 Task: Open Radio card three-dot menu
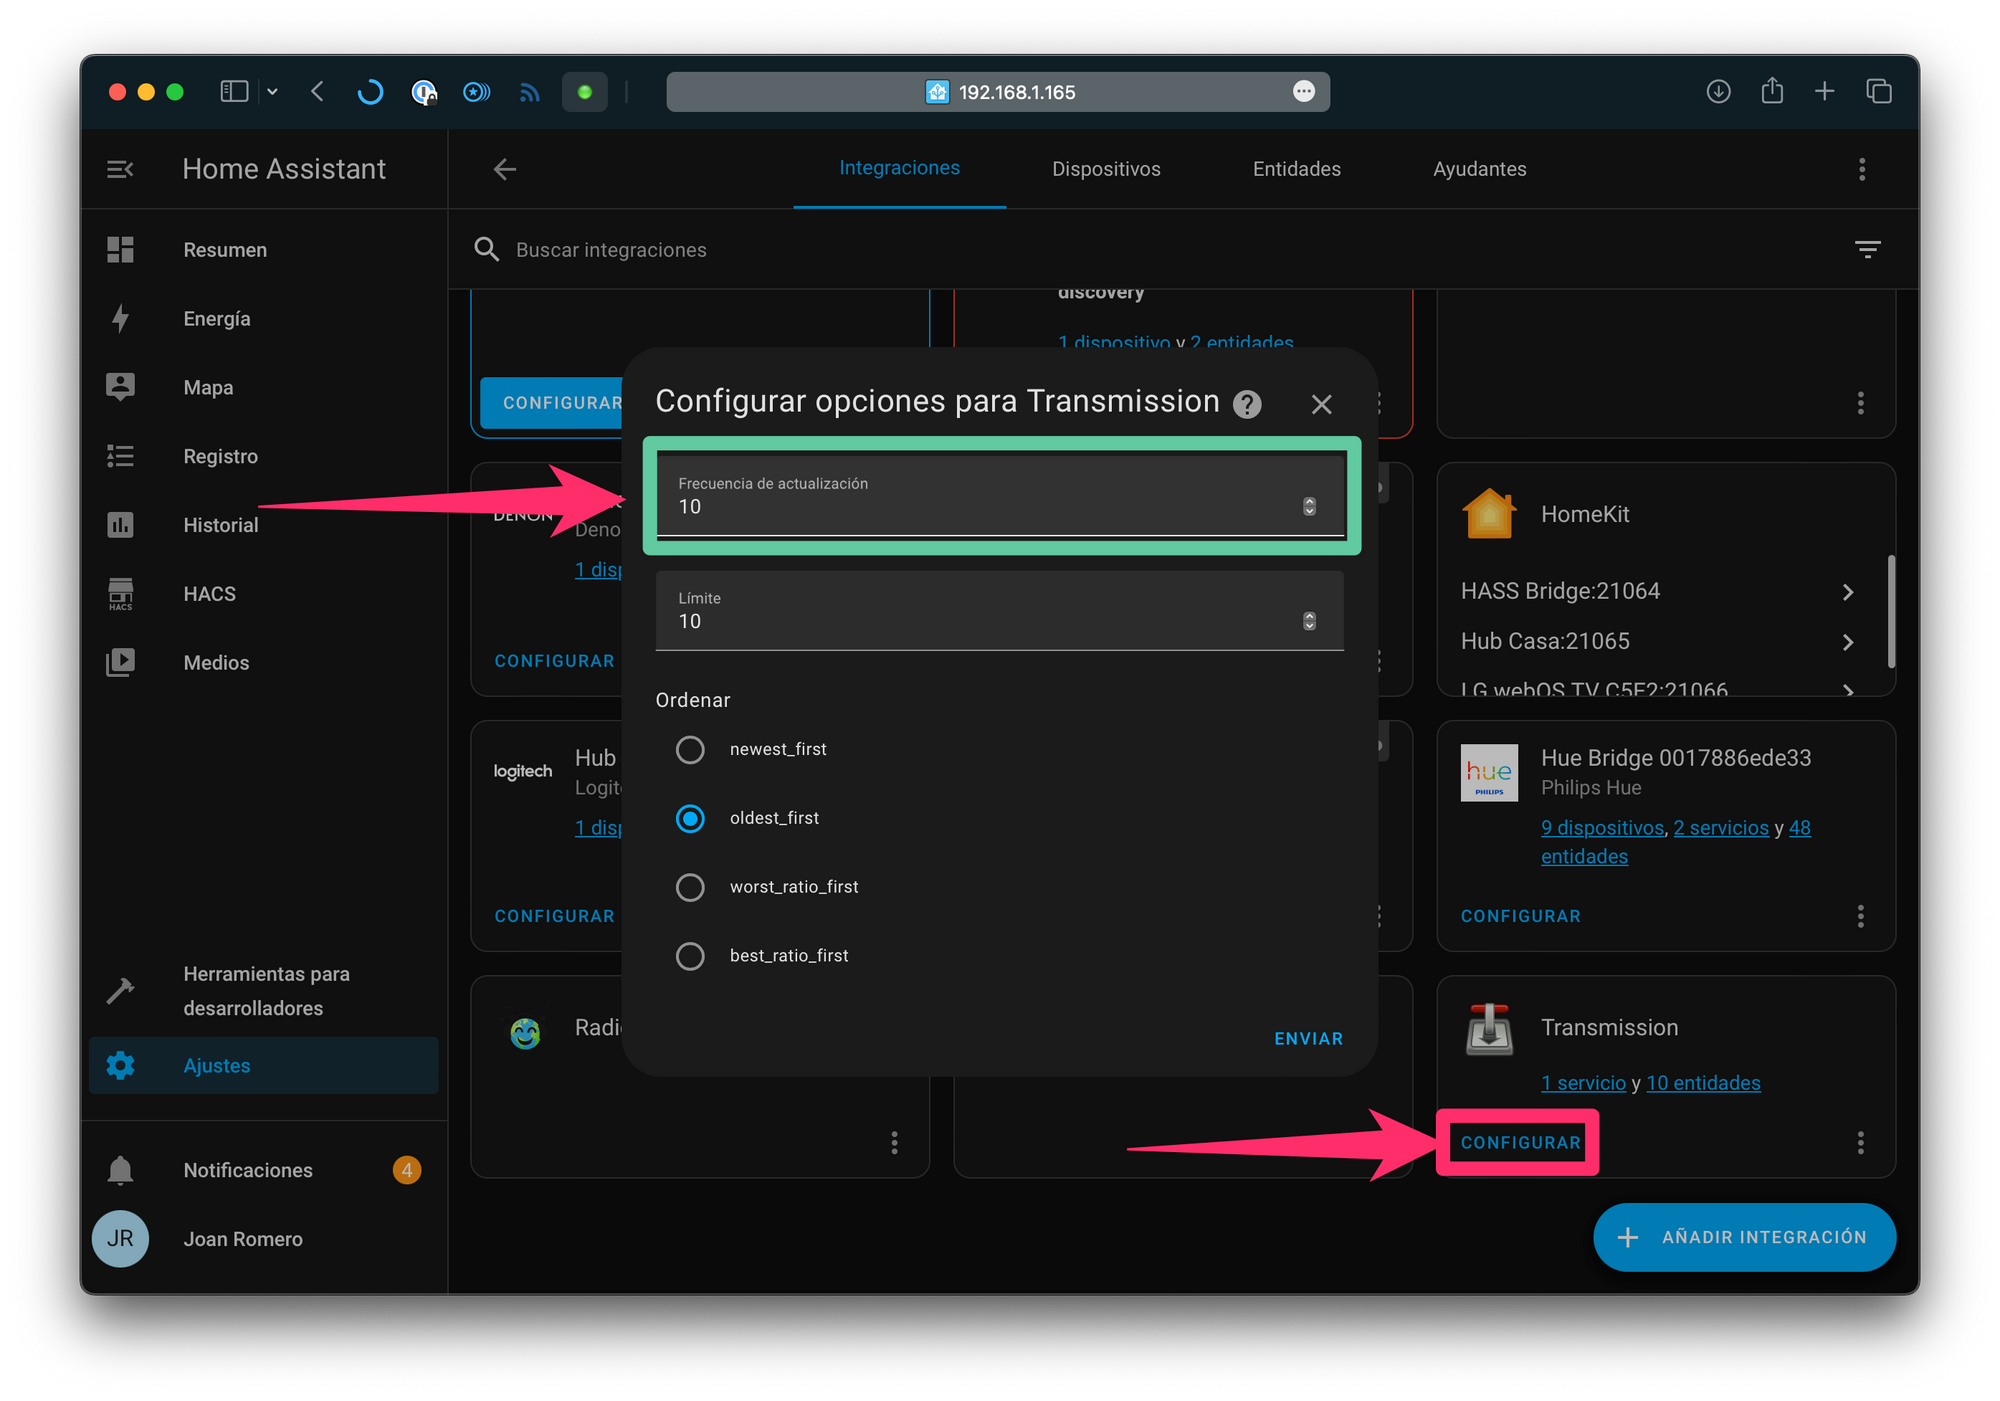pos(894,1142)
